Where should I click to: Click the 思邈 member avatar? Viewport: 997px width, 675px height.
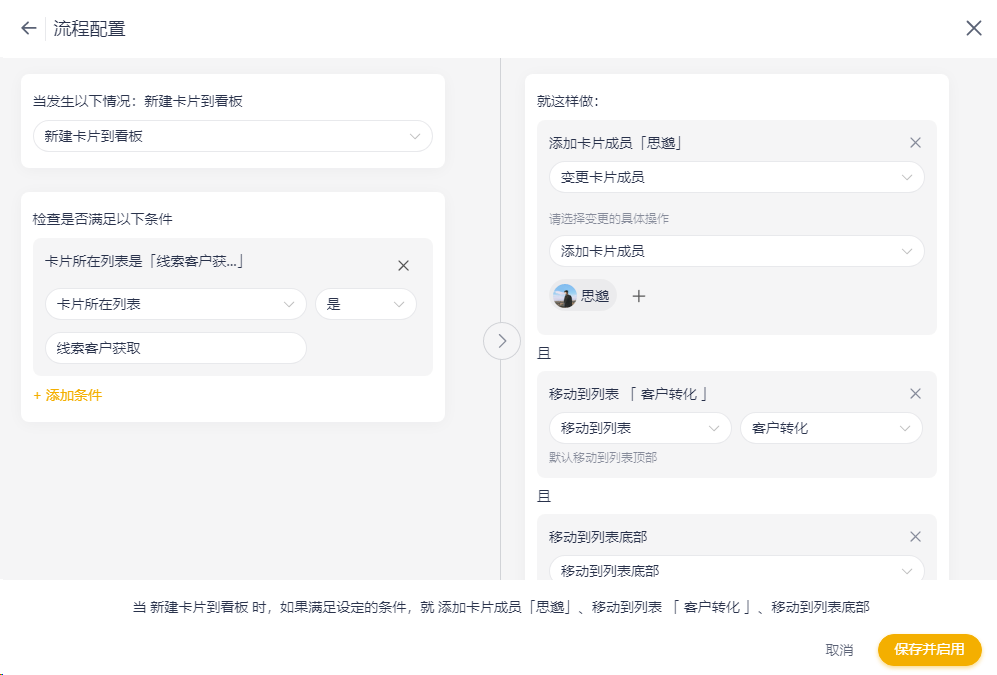click(565, 296)
